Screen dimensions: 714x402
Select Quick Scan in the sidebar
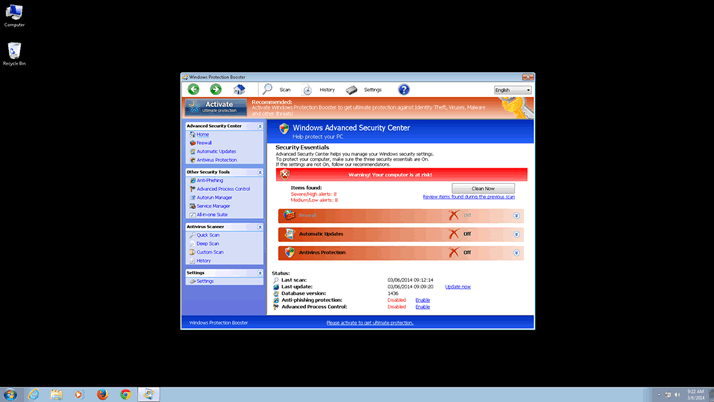coord(208,235)
